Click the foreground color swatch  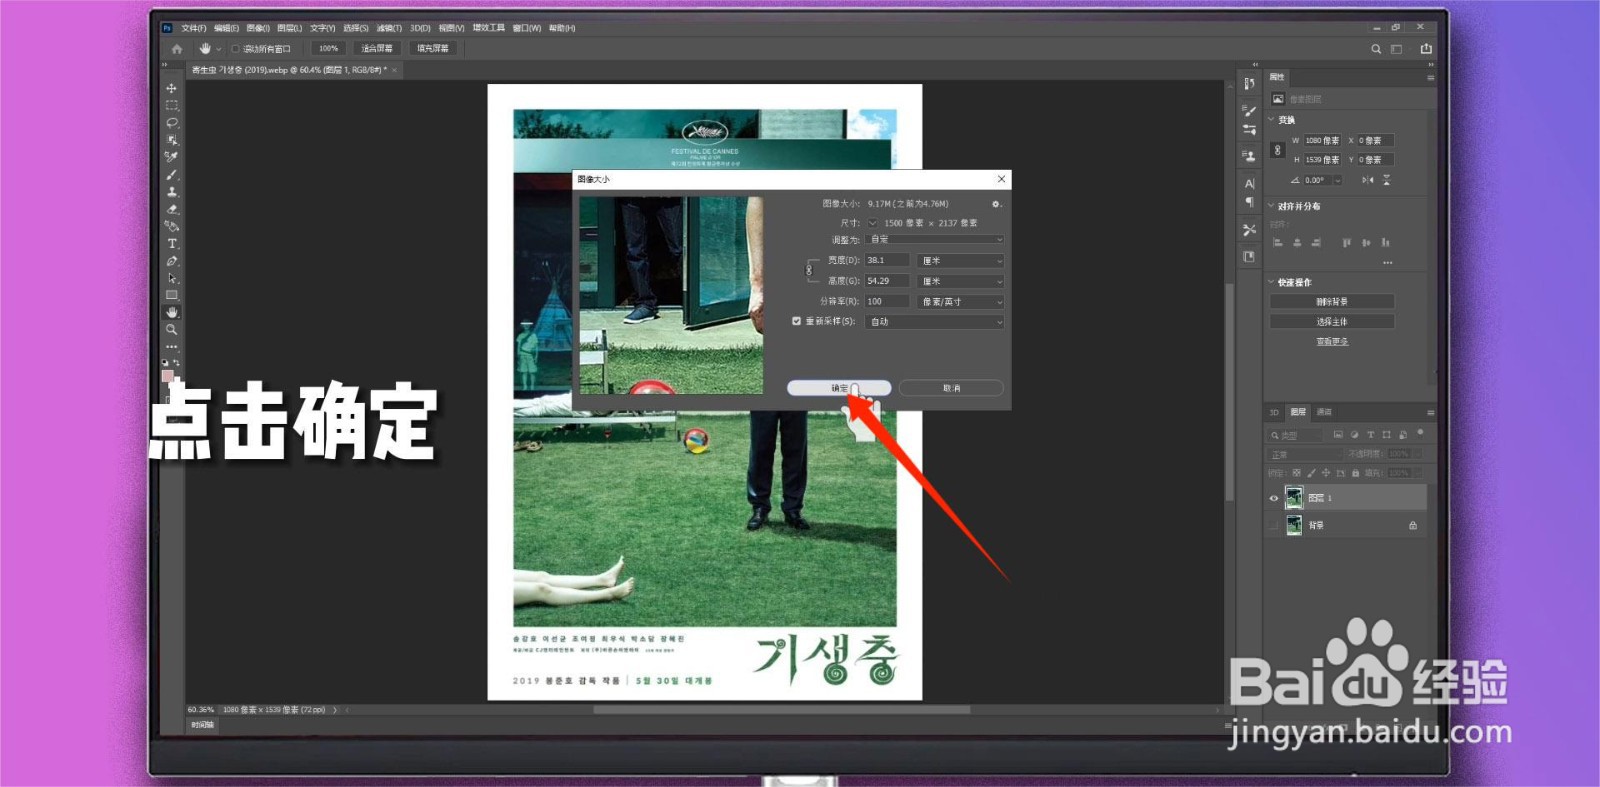168,376
